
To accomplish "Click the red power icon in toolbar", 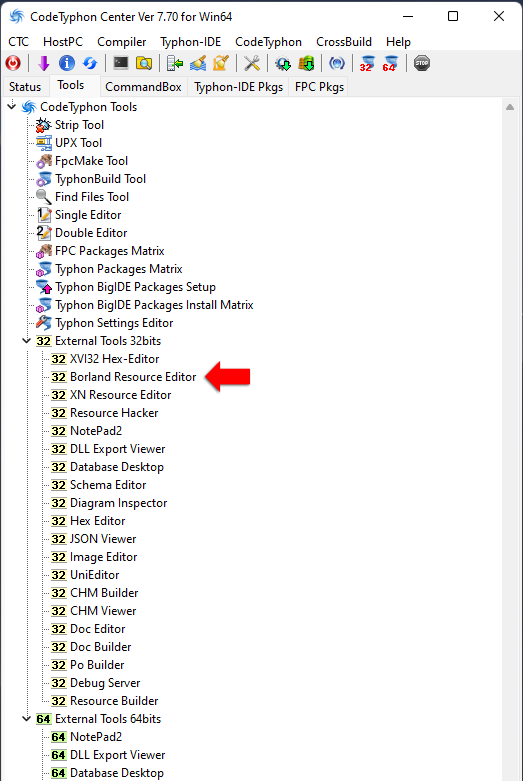I will click(x=13, y=63).
